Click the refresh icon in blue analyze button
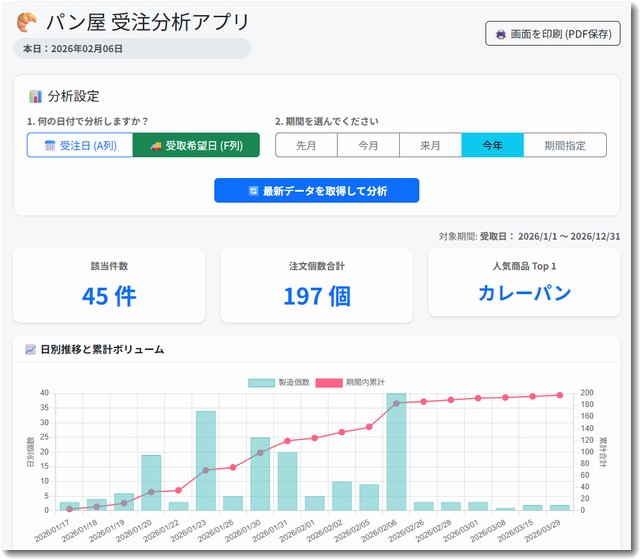Screen dimensions: 640x559 click(253, 191)
